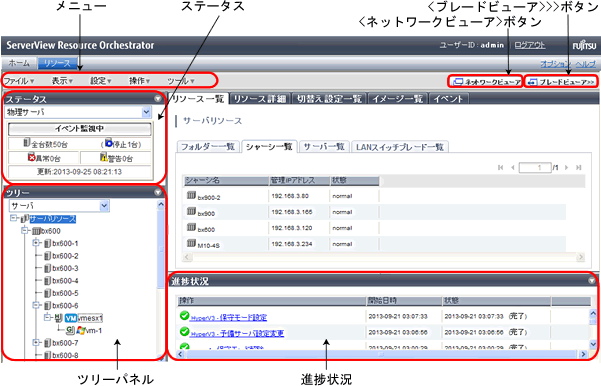Open the 設定 menu
601x386 pixels.
tap(101, 81)
